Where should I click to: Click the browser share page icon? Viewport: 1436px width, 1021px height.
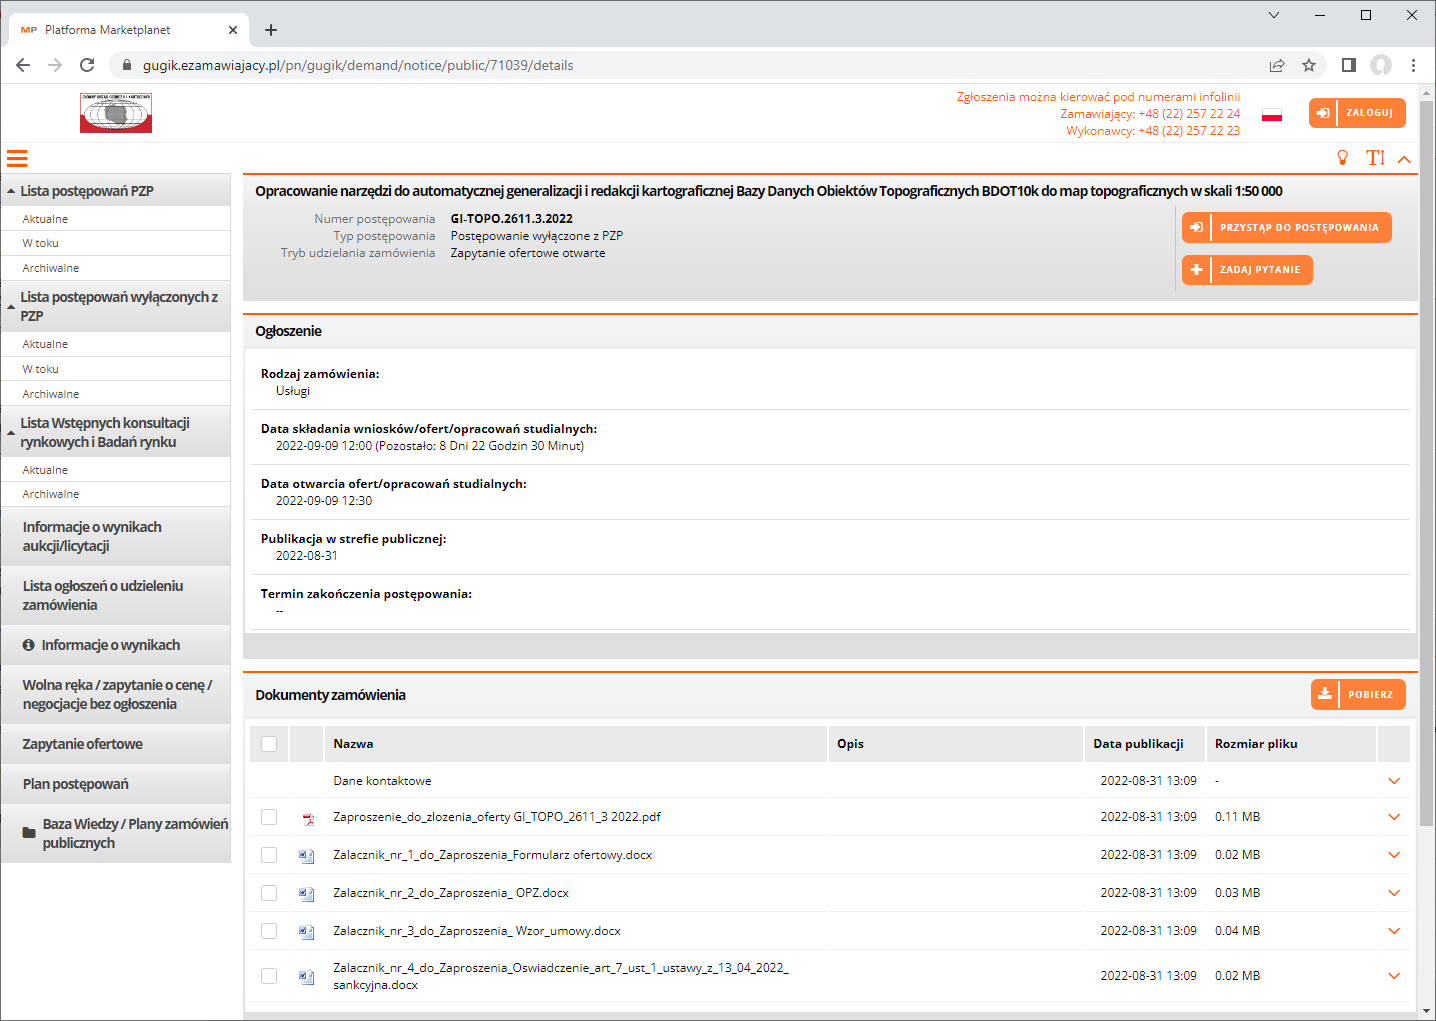[x=1277, y=65]
